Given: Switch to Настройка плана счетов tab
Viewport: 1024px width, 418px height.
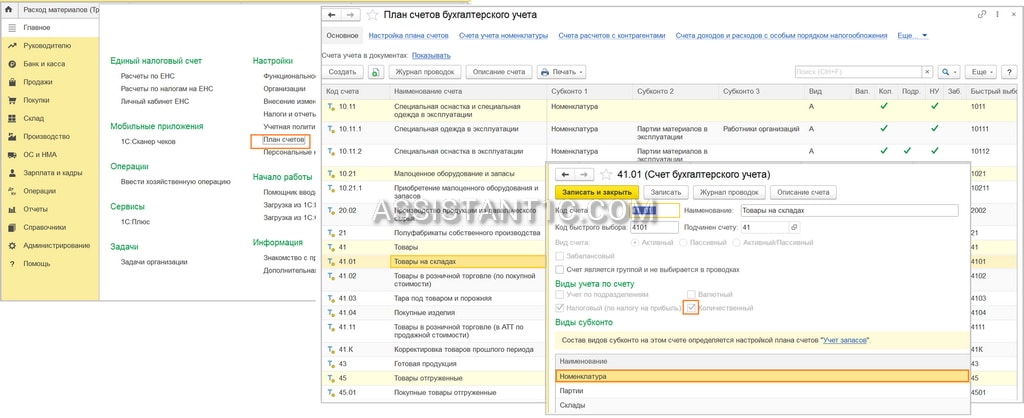Looking at the screenshot, I should tap(409, 36).
